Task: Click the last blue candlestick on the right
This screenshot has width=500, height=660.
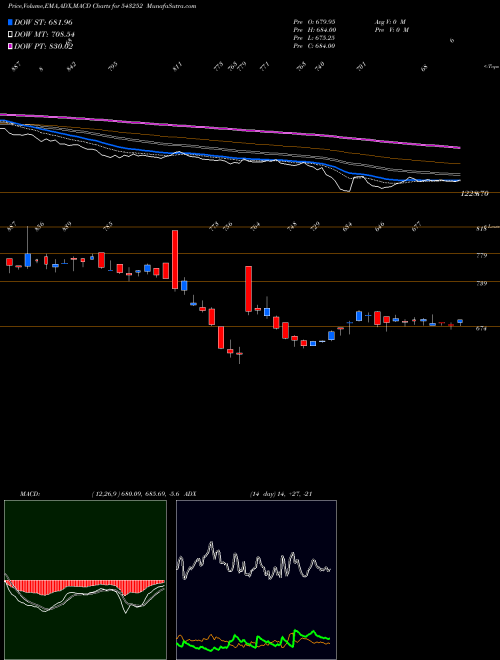Action: point(460,322)
